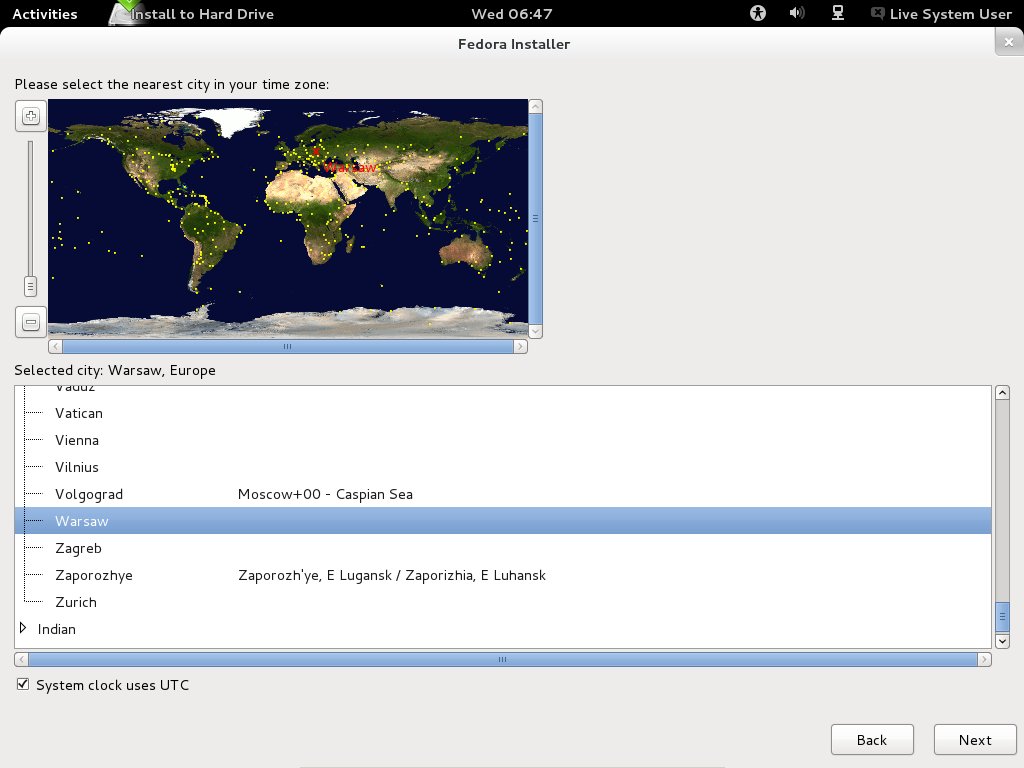Click the red Warsaw marker on the map
Viewport: 1024px width, 768px height.
(316, 151)
